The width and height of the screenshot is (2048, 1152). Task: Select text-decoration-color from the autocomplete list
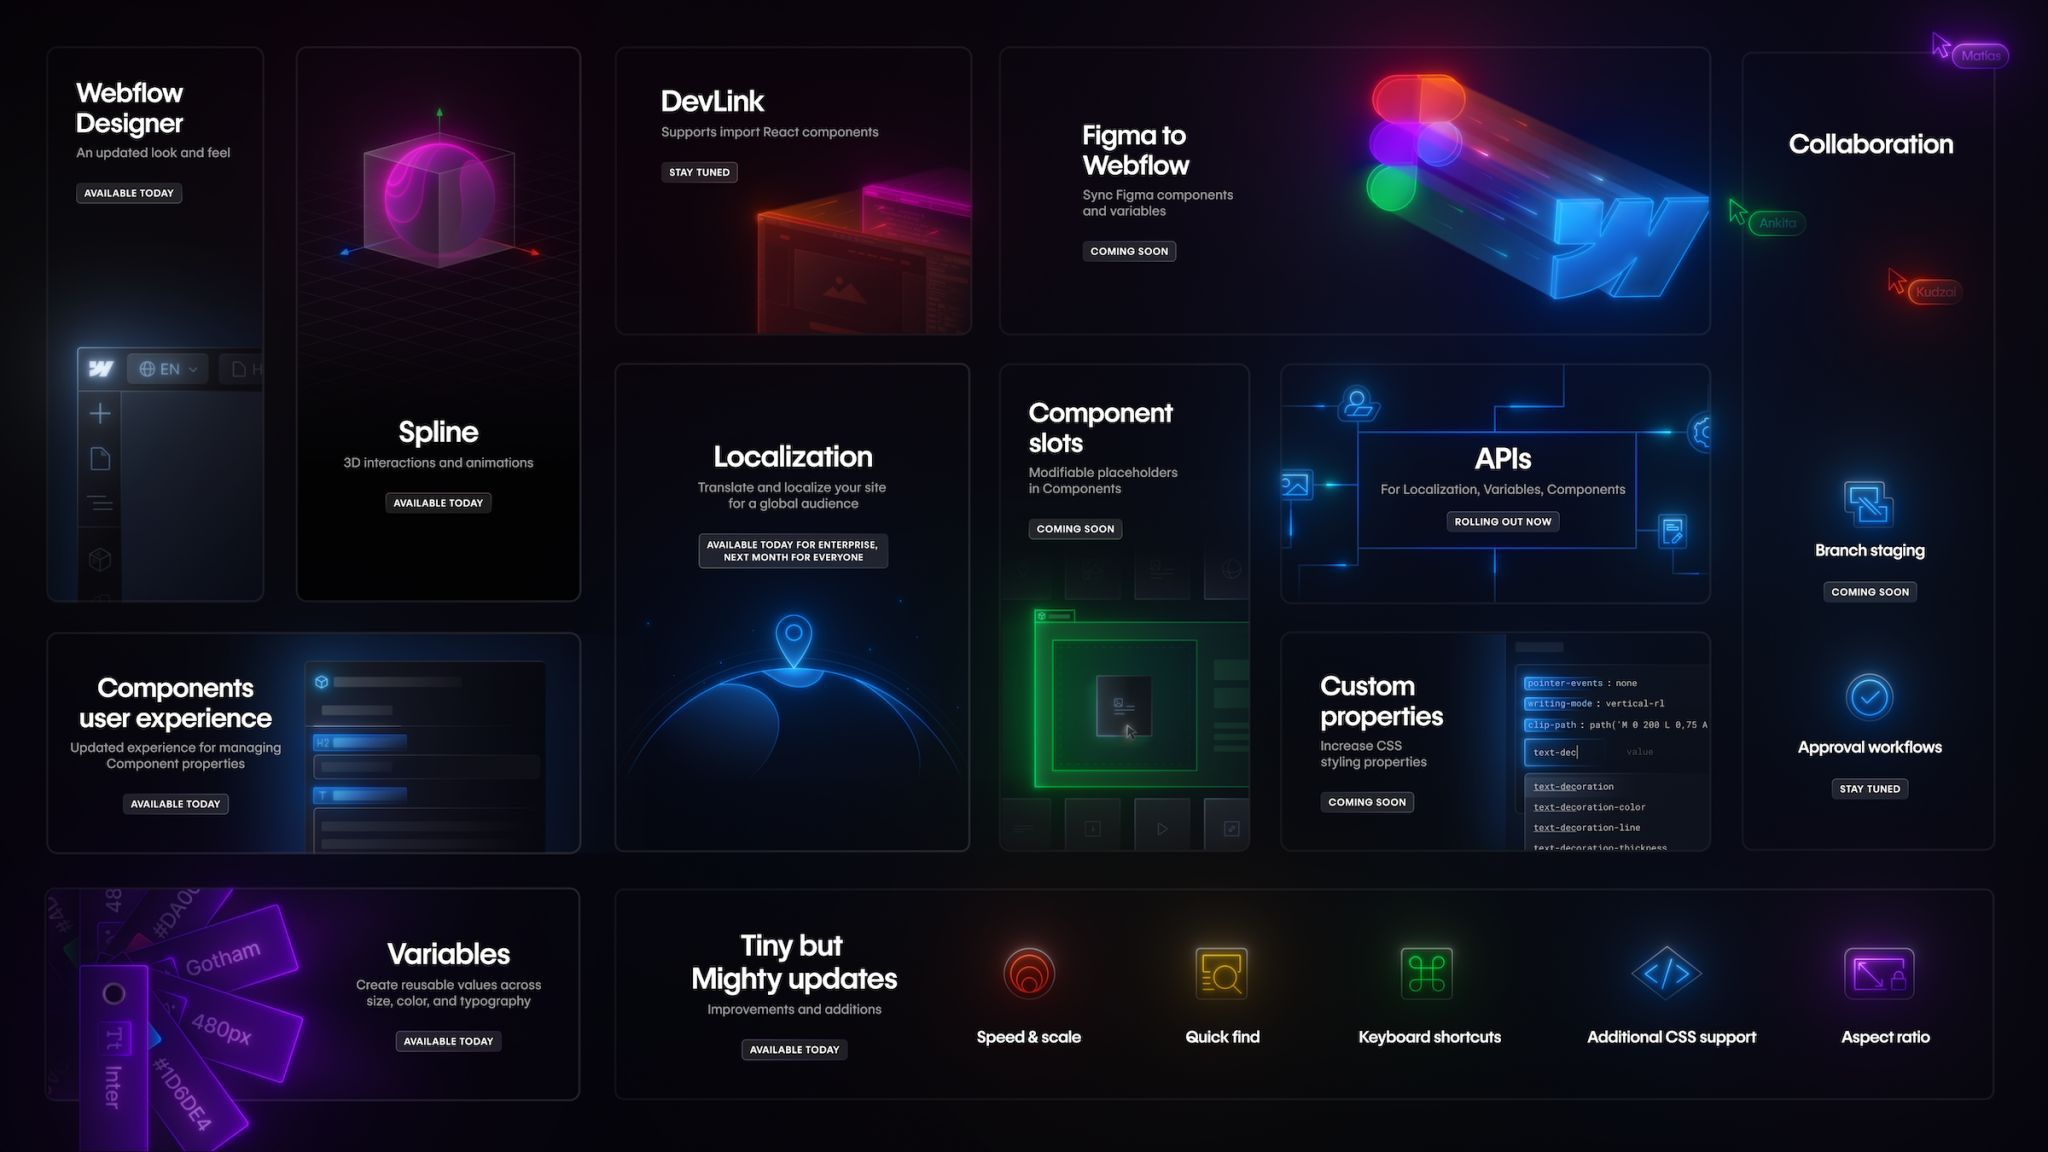1588,807
